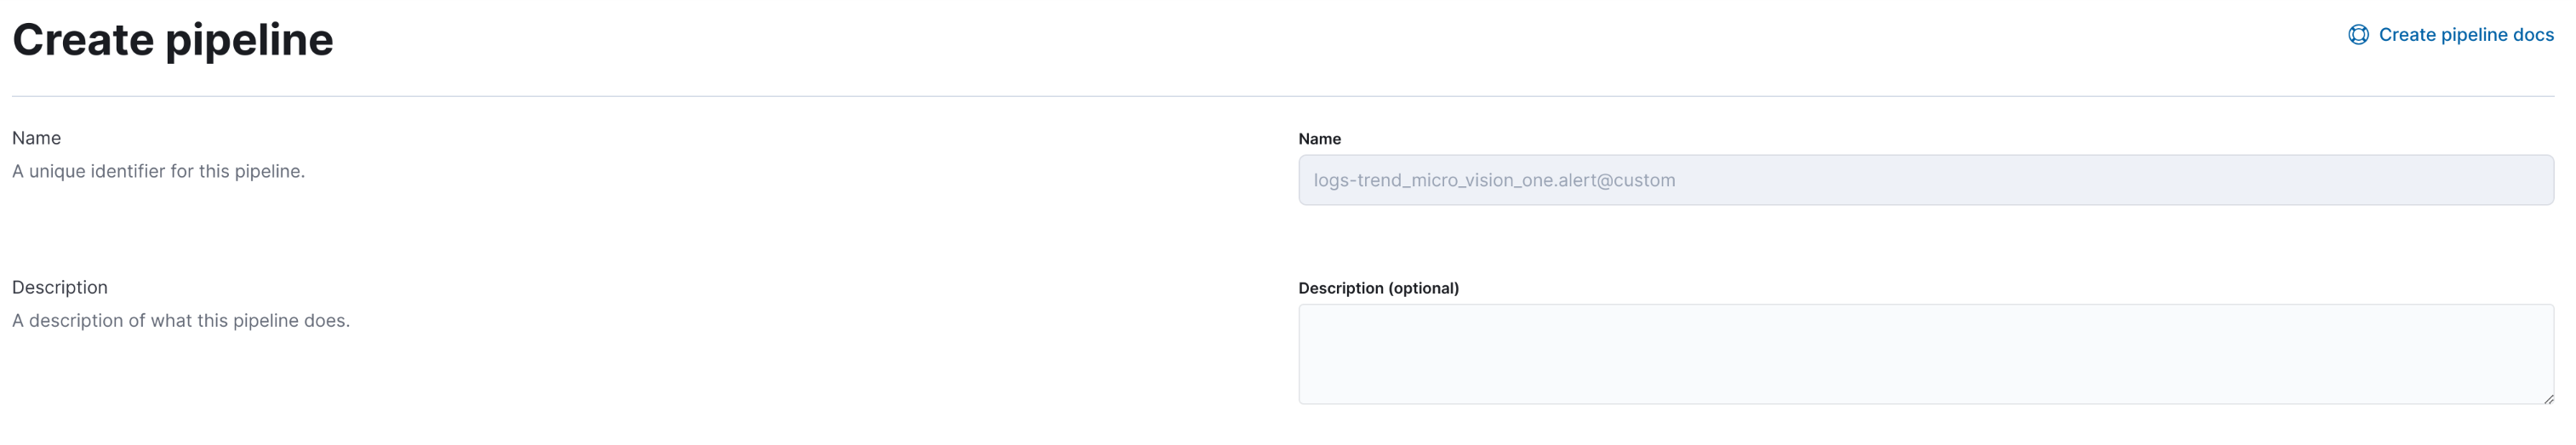
Task: Click the word "pipeline" in the page heading
Action: [249, 40]
